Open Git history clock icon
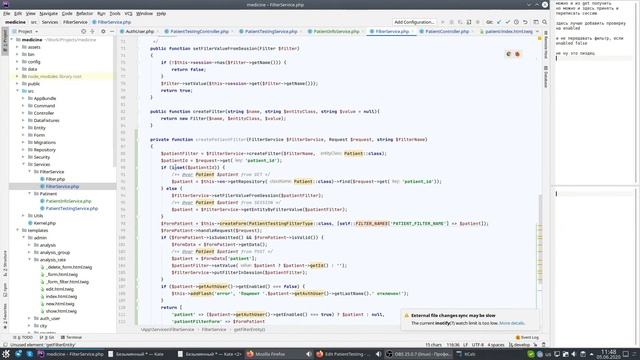 (x=516, y=22)
